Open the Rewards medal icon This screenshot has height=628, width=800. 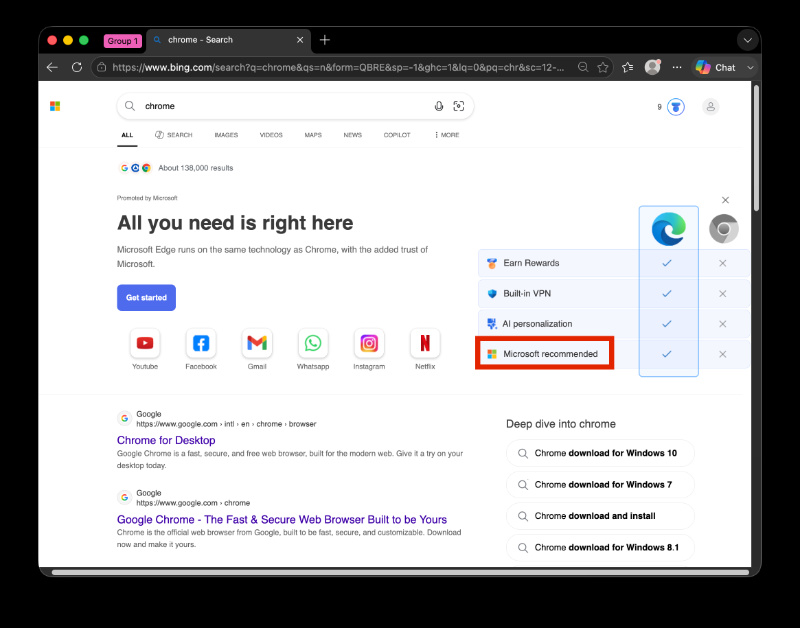pos(676,107)
